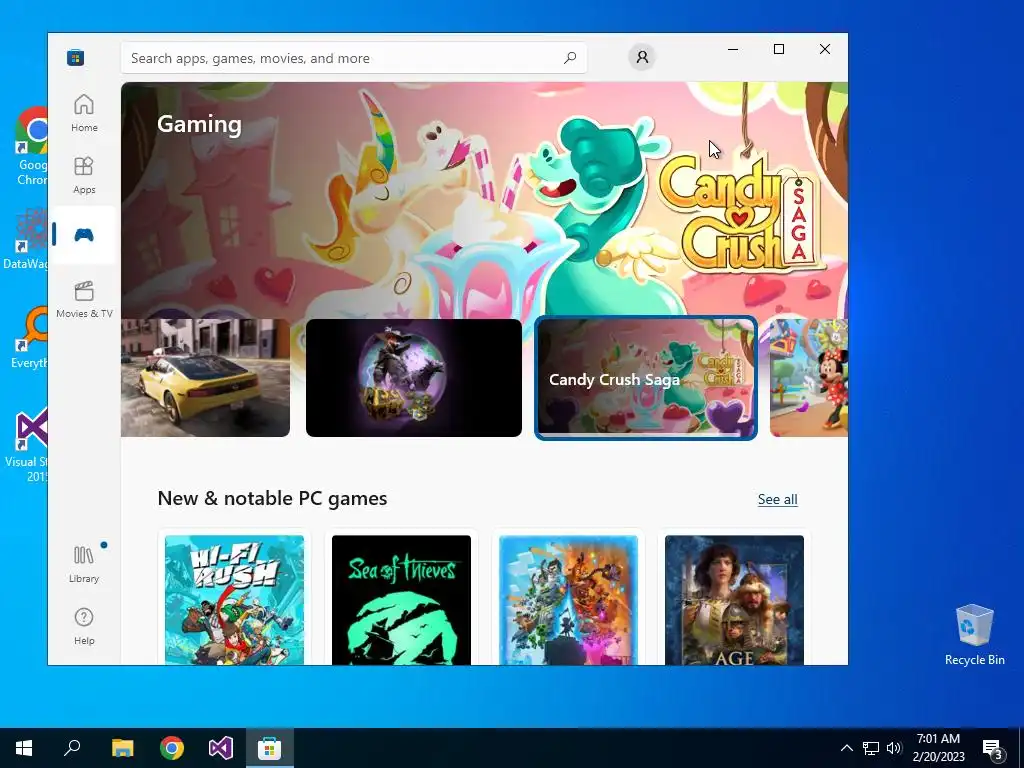Minimize the Microsoft Store window

(x=733, y=49)
